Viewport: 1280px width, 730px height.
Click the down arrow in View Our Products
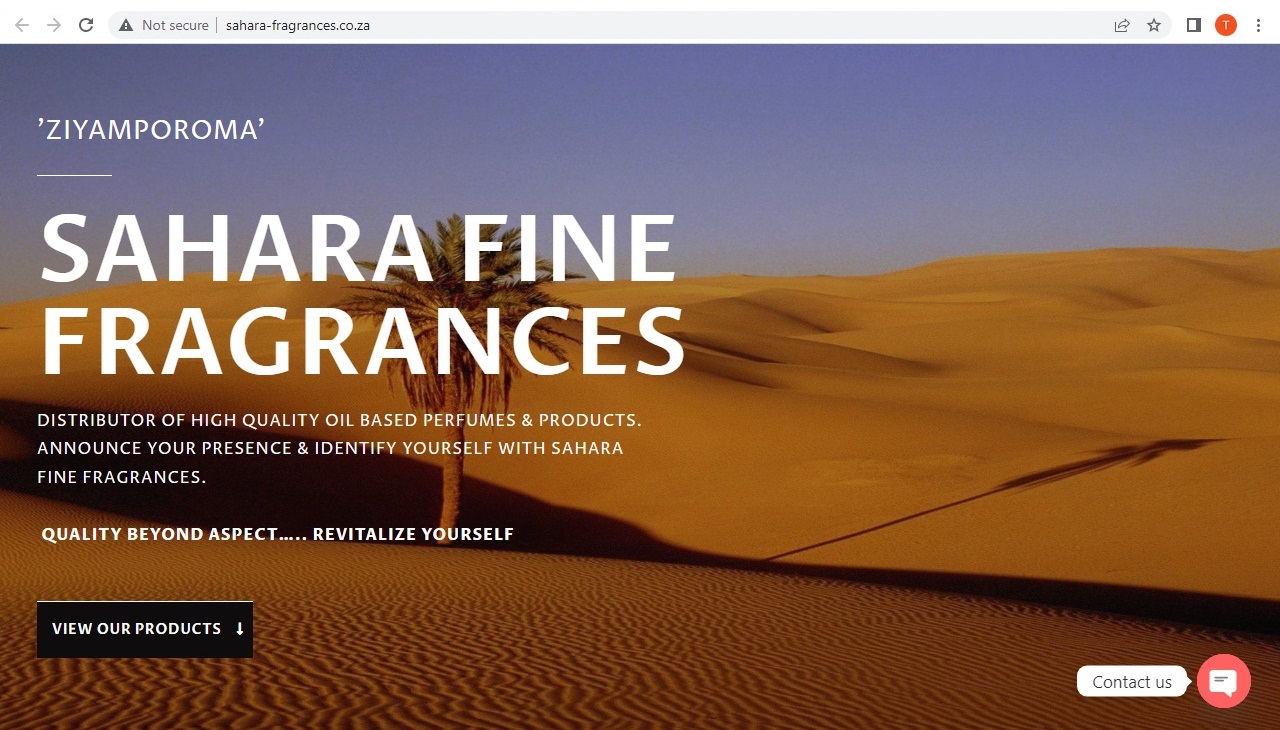point(240,629)
